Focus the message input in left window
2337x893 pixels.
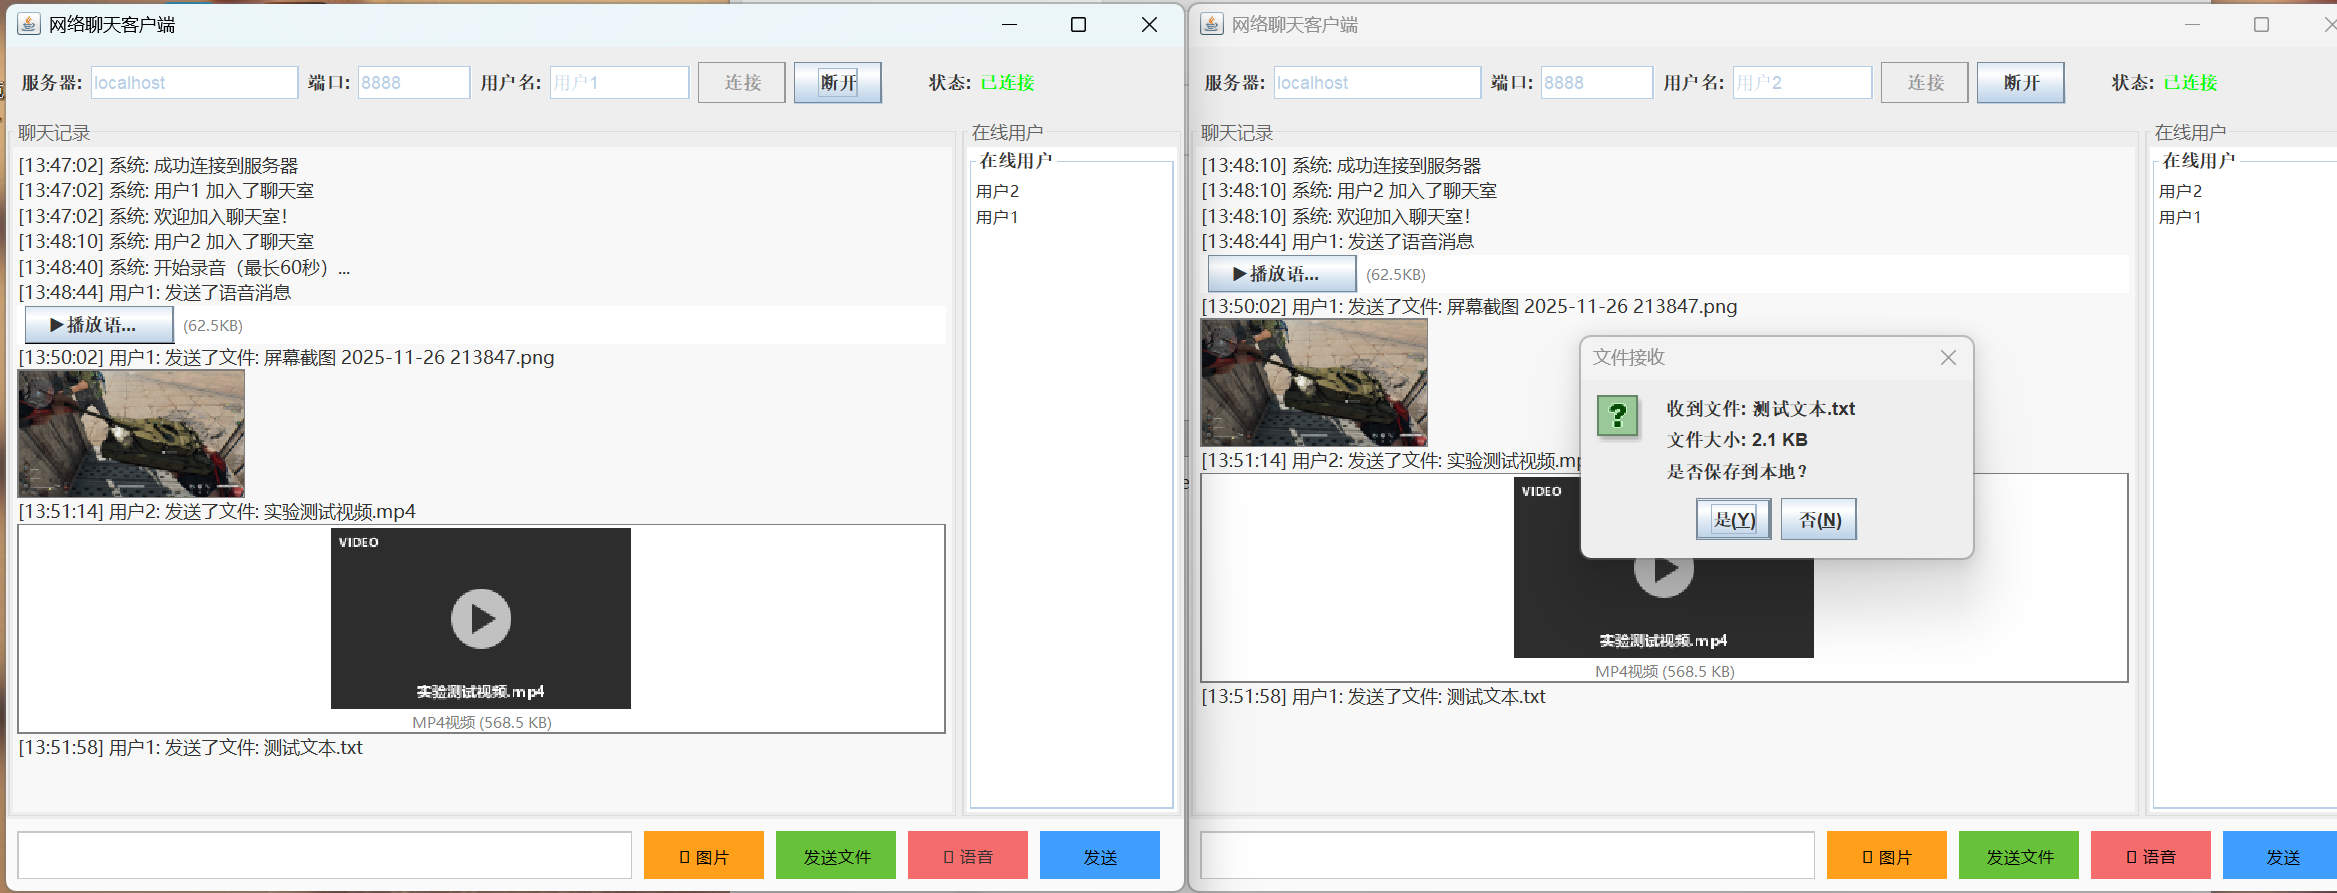[x=325, y=856]
